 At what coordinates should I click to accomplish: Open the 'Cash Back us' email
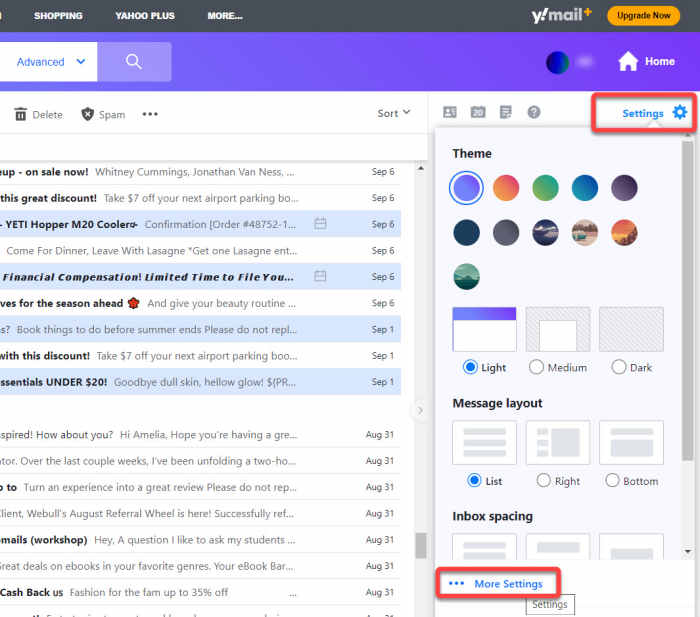point(200,592)
